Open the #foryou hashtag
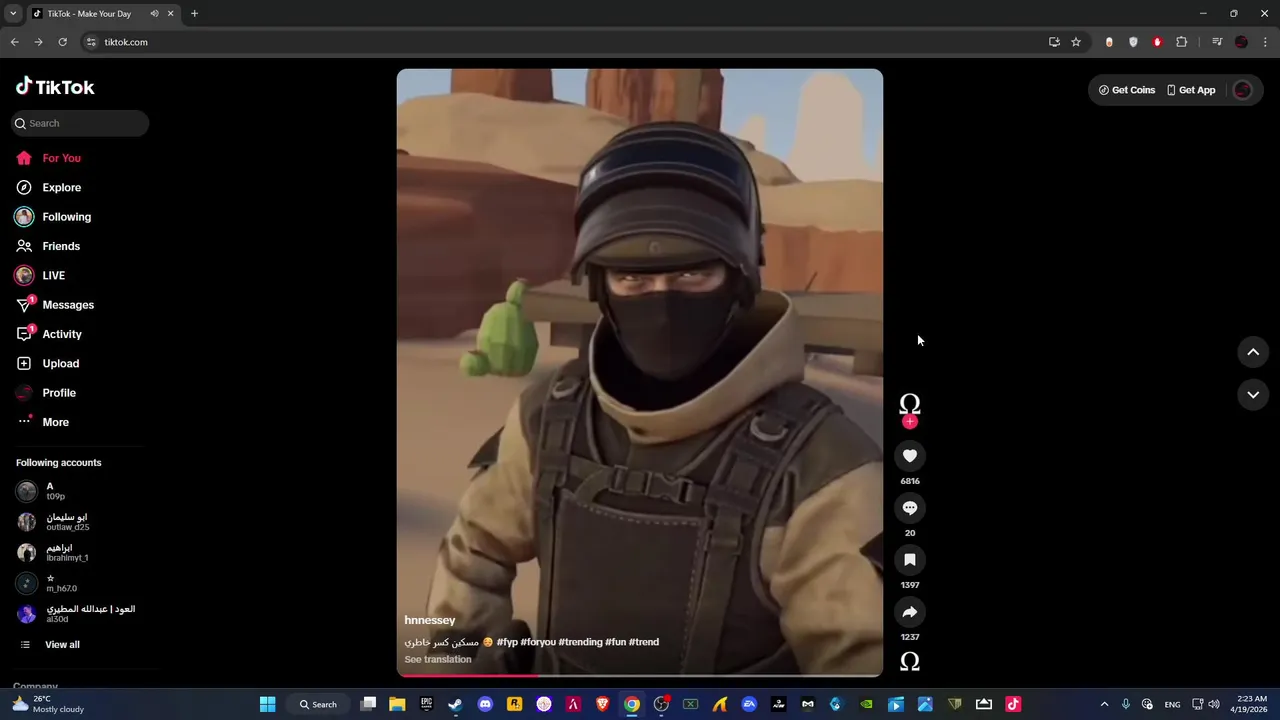This screenshot has height=720, width=1280. point(538,642)
